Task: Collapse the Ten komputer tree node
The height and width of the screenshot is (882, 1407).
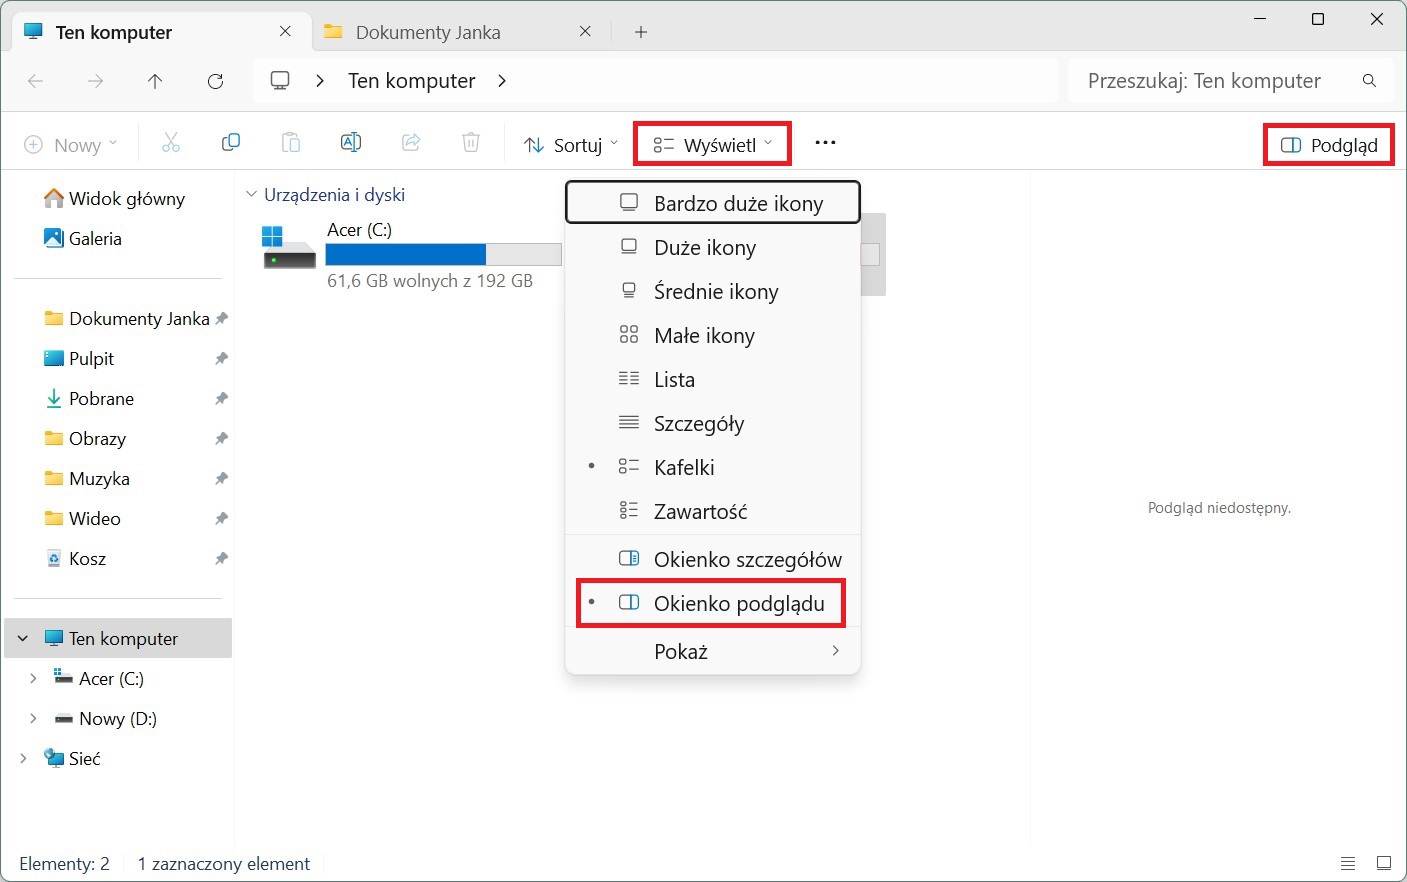Action: (23, 639)
